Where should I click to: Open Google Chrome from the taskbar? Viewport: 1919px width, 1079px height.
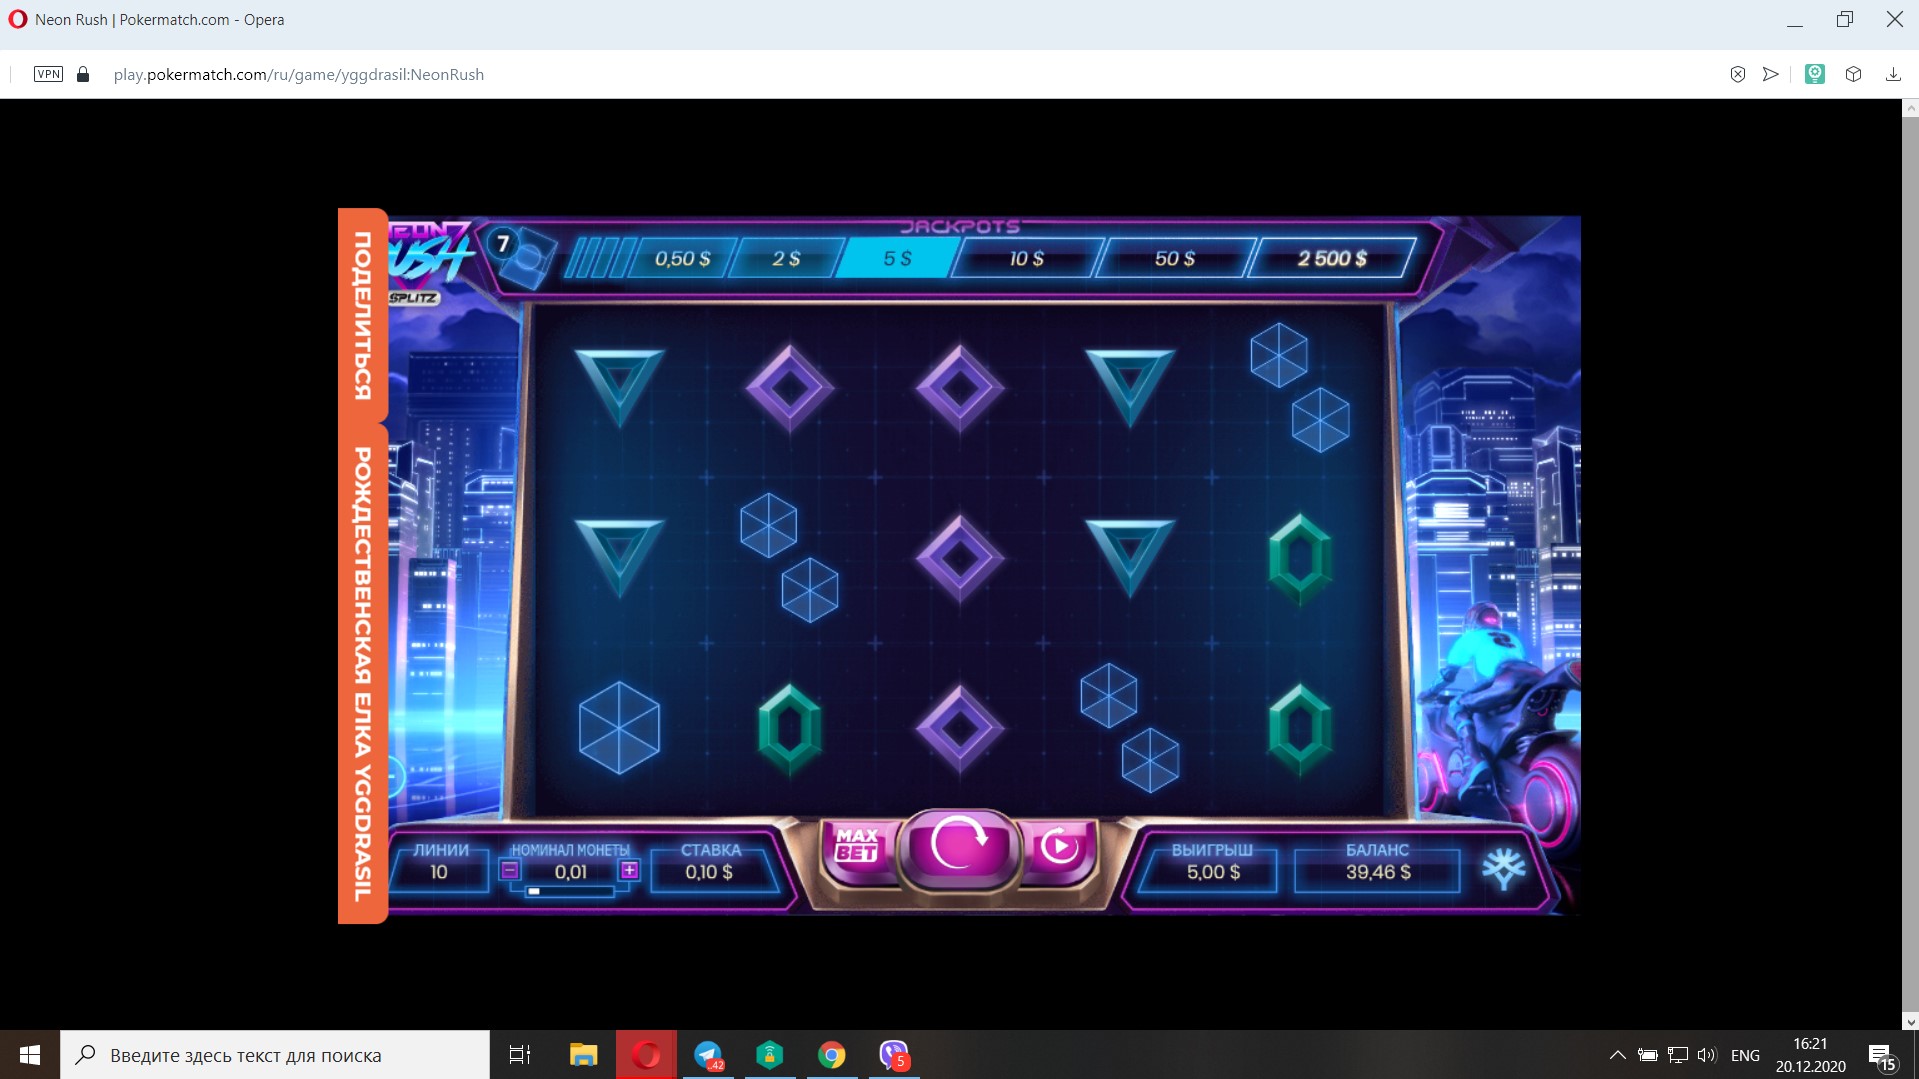tap(832, 1055)
